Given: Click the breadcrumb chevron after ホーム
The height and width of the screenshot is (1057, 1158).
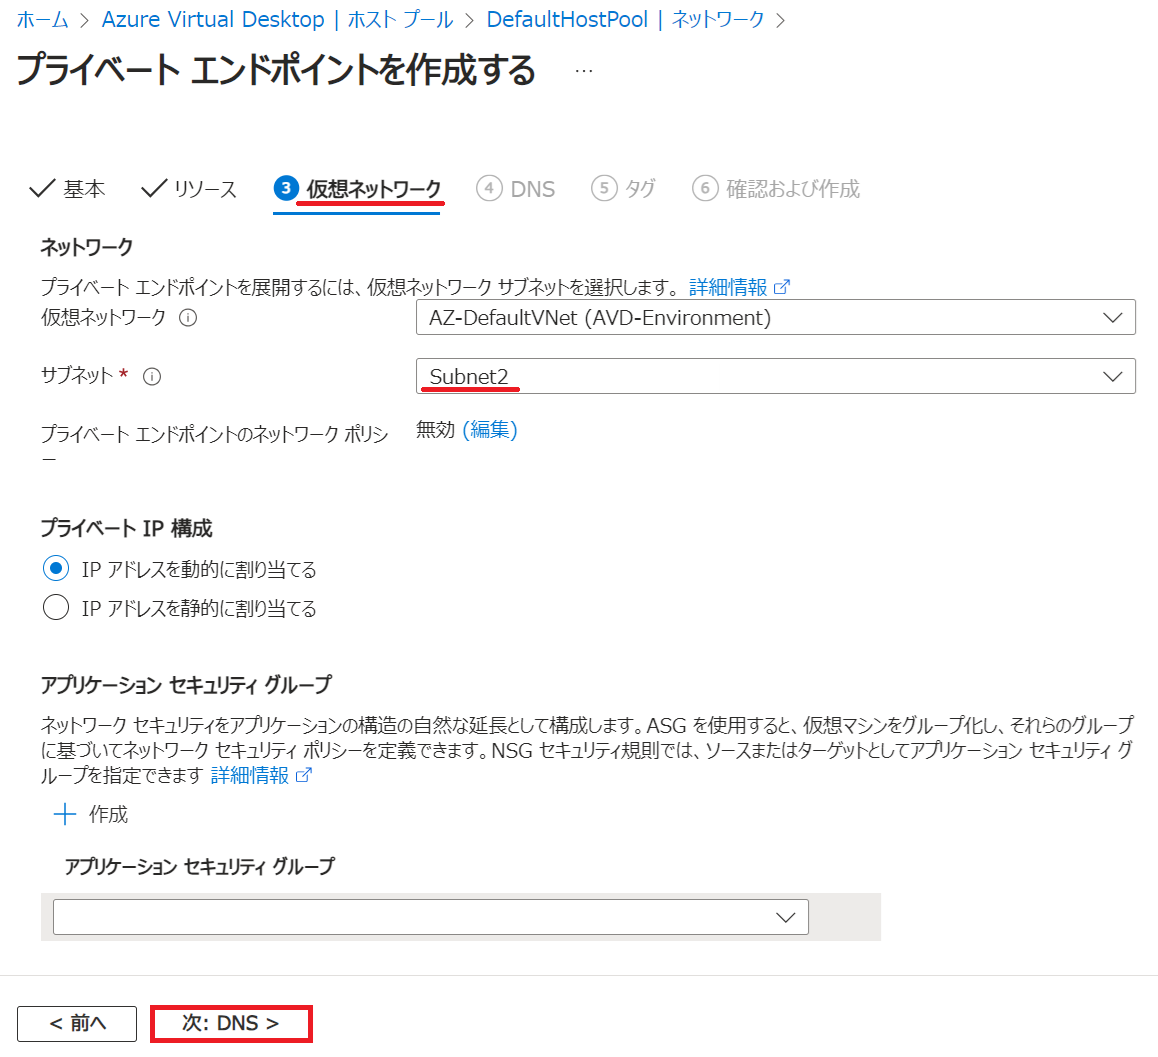Looking at the screenshot, I should [85, 21].
